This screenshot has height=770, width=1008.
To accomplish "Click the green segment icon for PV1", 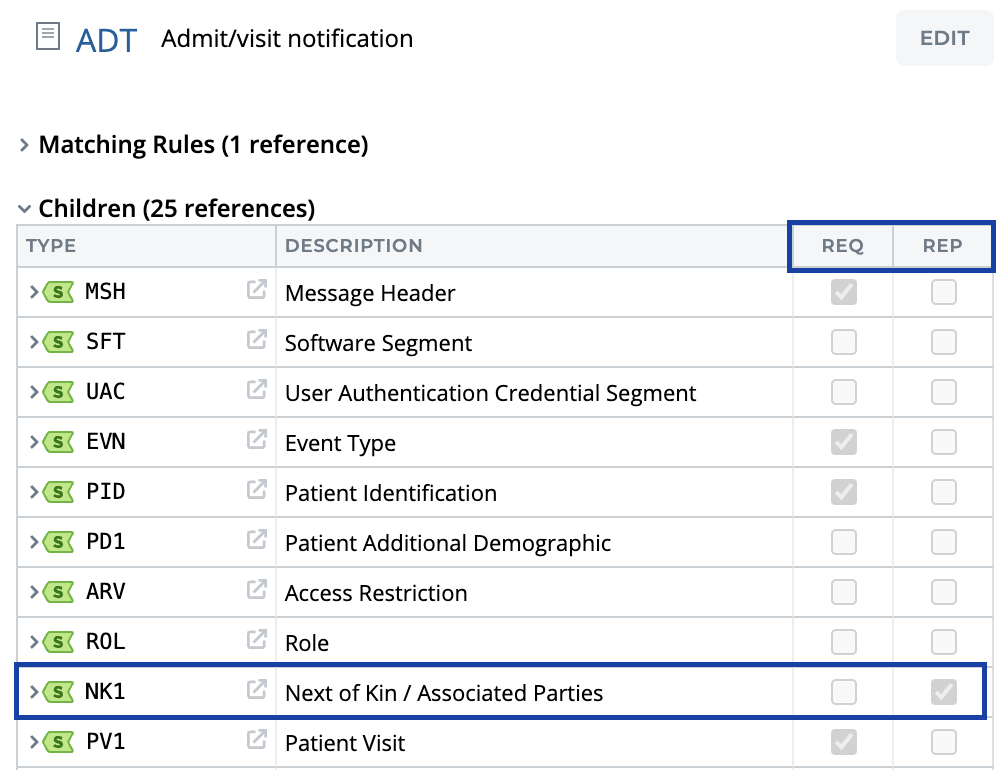I will coord(63,742).
